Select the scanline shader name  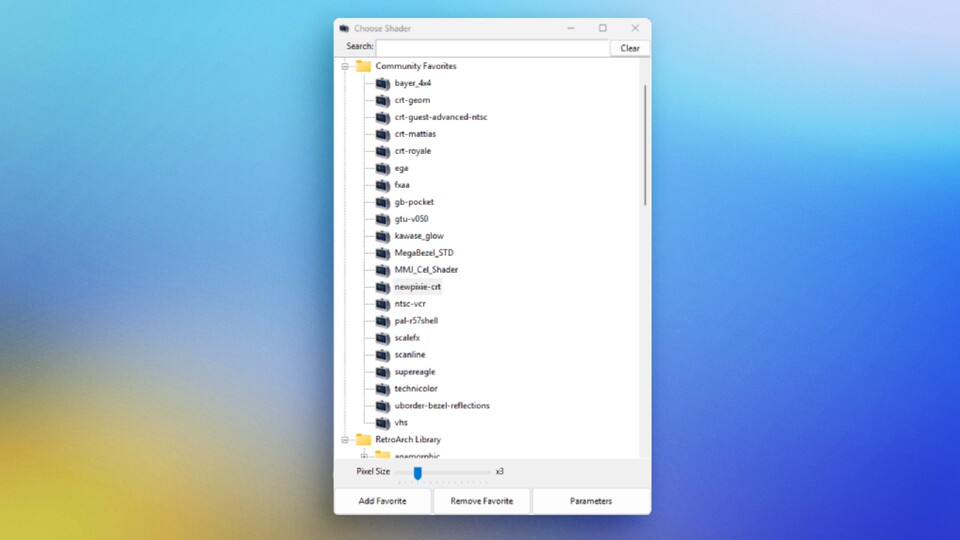410,355
